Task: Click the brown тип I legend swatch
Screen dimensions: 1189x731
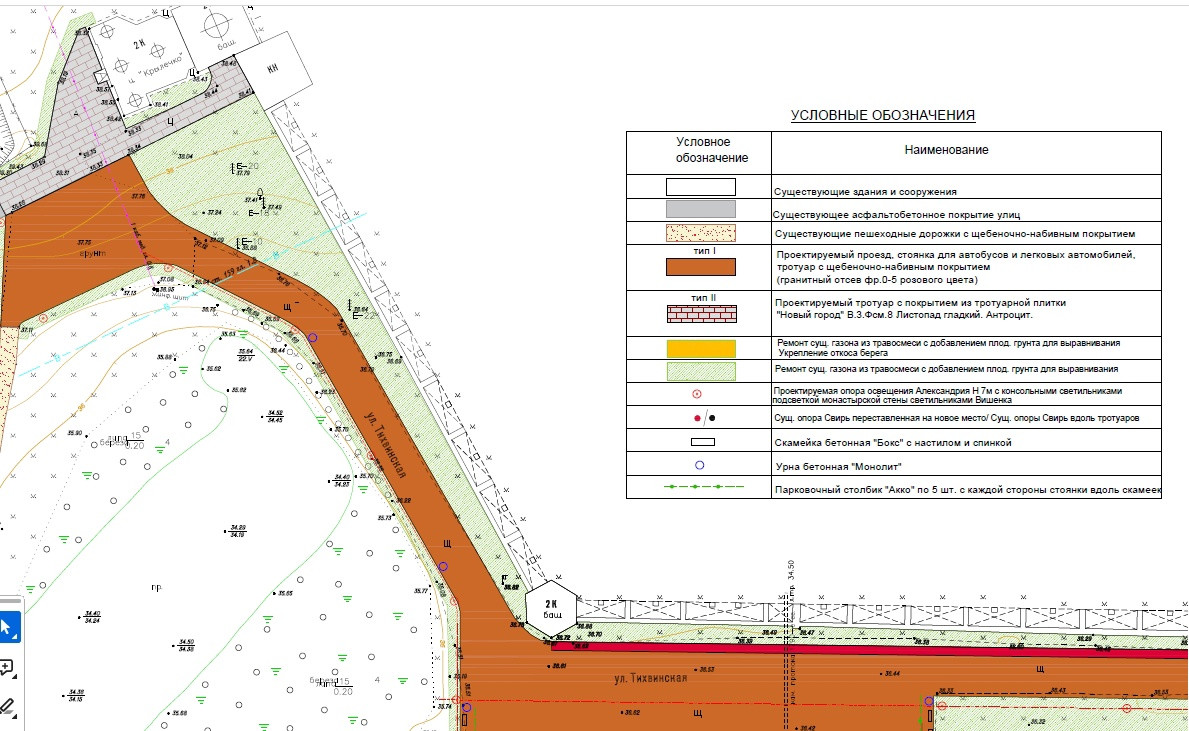Action: click(701, 267)
